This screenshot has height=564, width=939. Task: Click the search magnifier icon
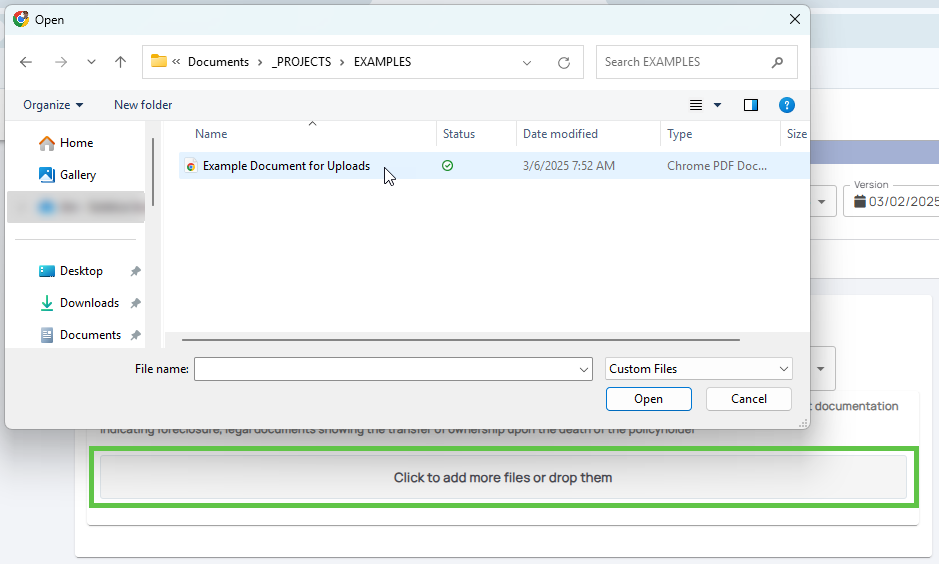(x=777, y=62)
